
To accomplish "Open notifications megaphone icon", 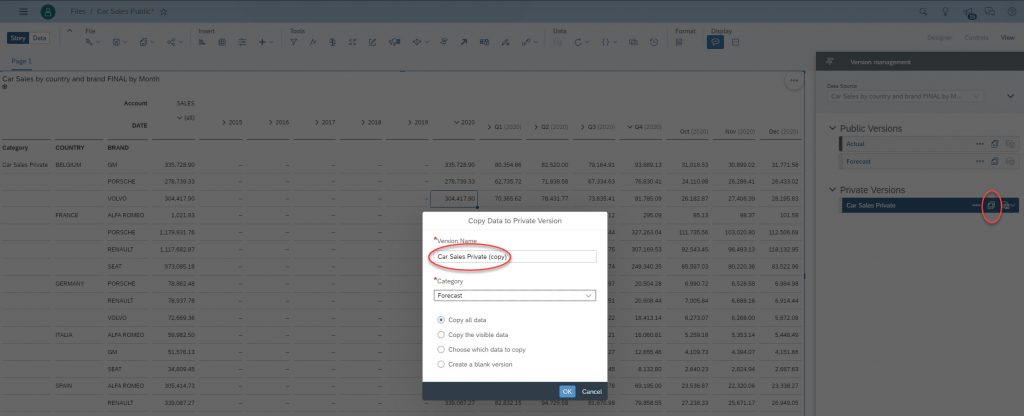I will click(968, 12).
